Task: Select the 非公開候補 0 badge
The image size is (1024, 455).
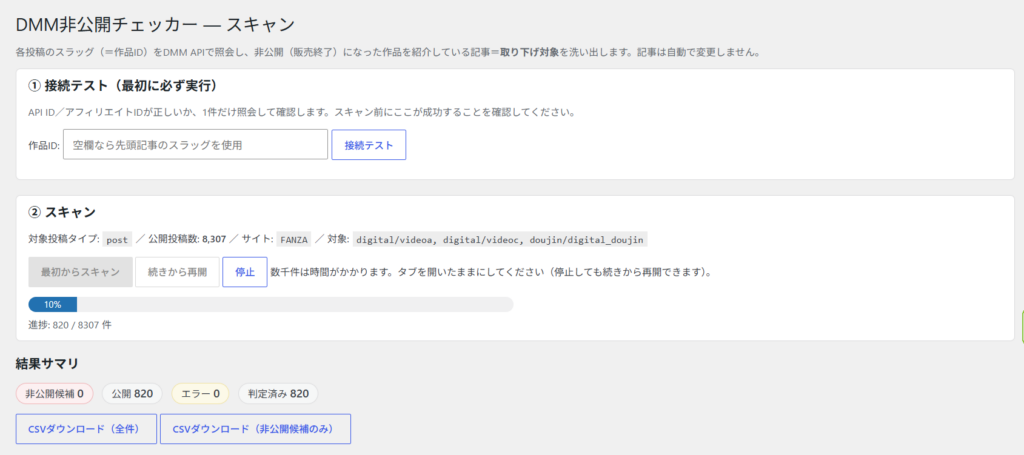Action: tap(55, 394)
